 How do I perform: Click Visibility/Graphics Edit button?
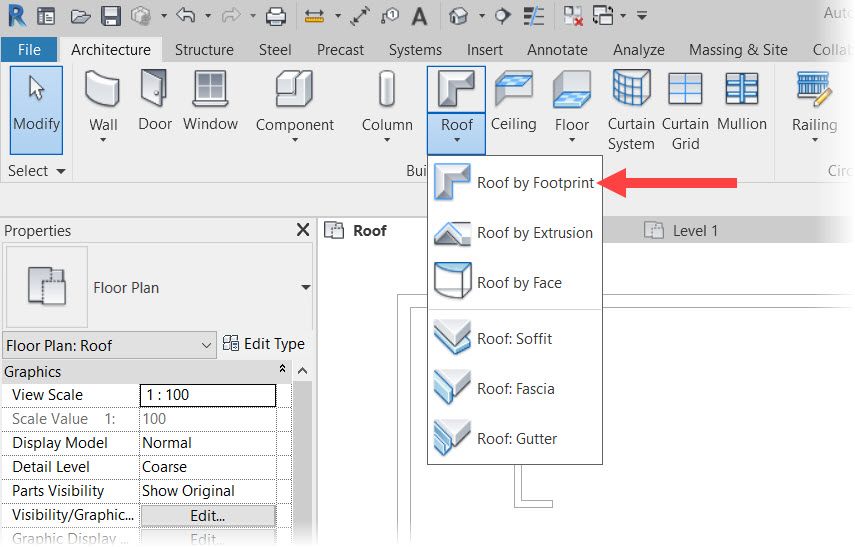pos(208,515)
